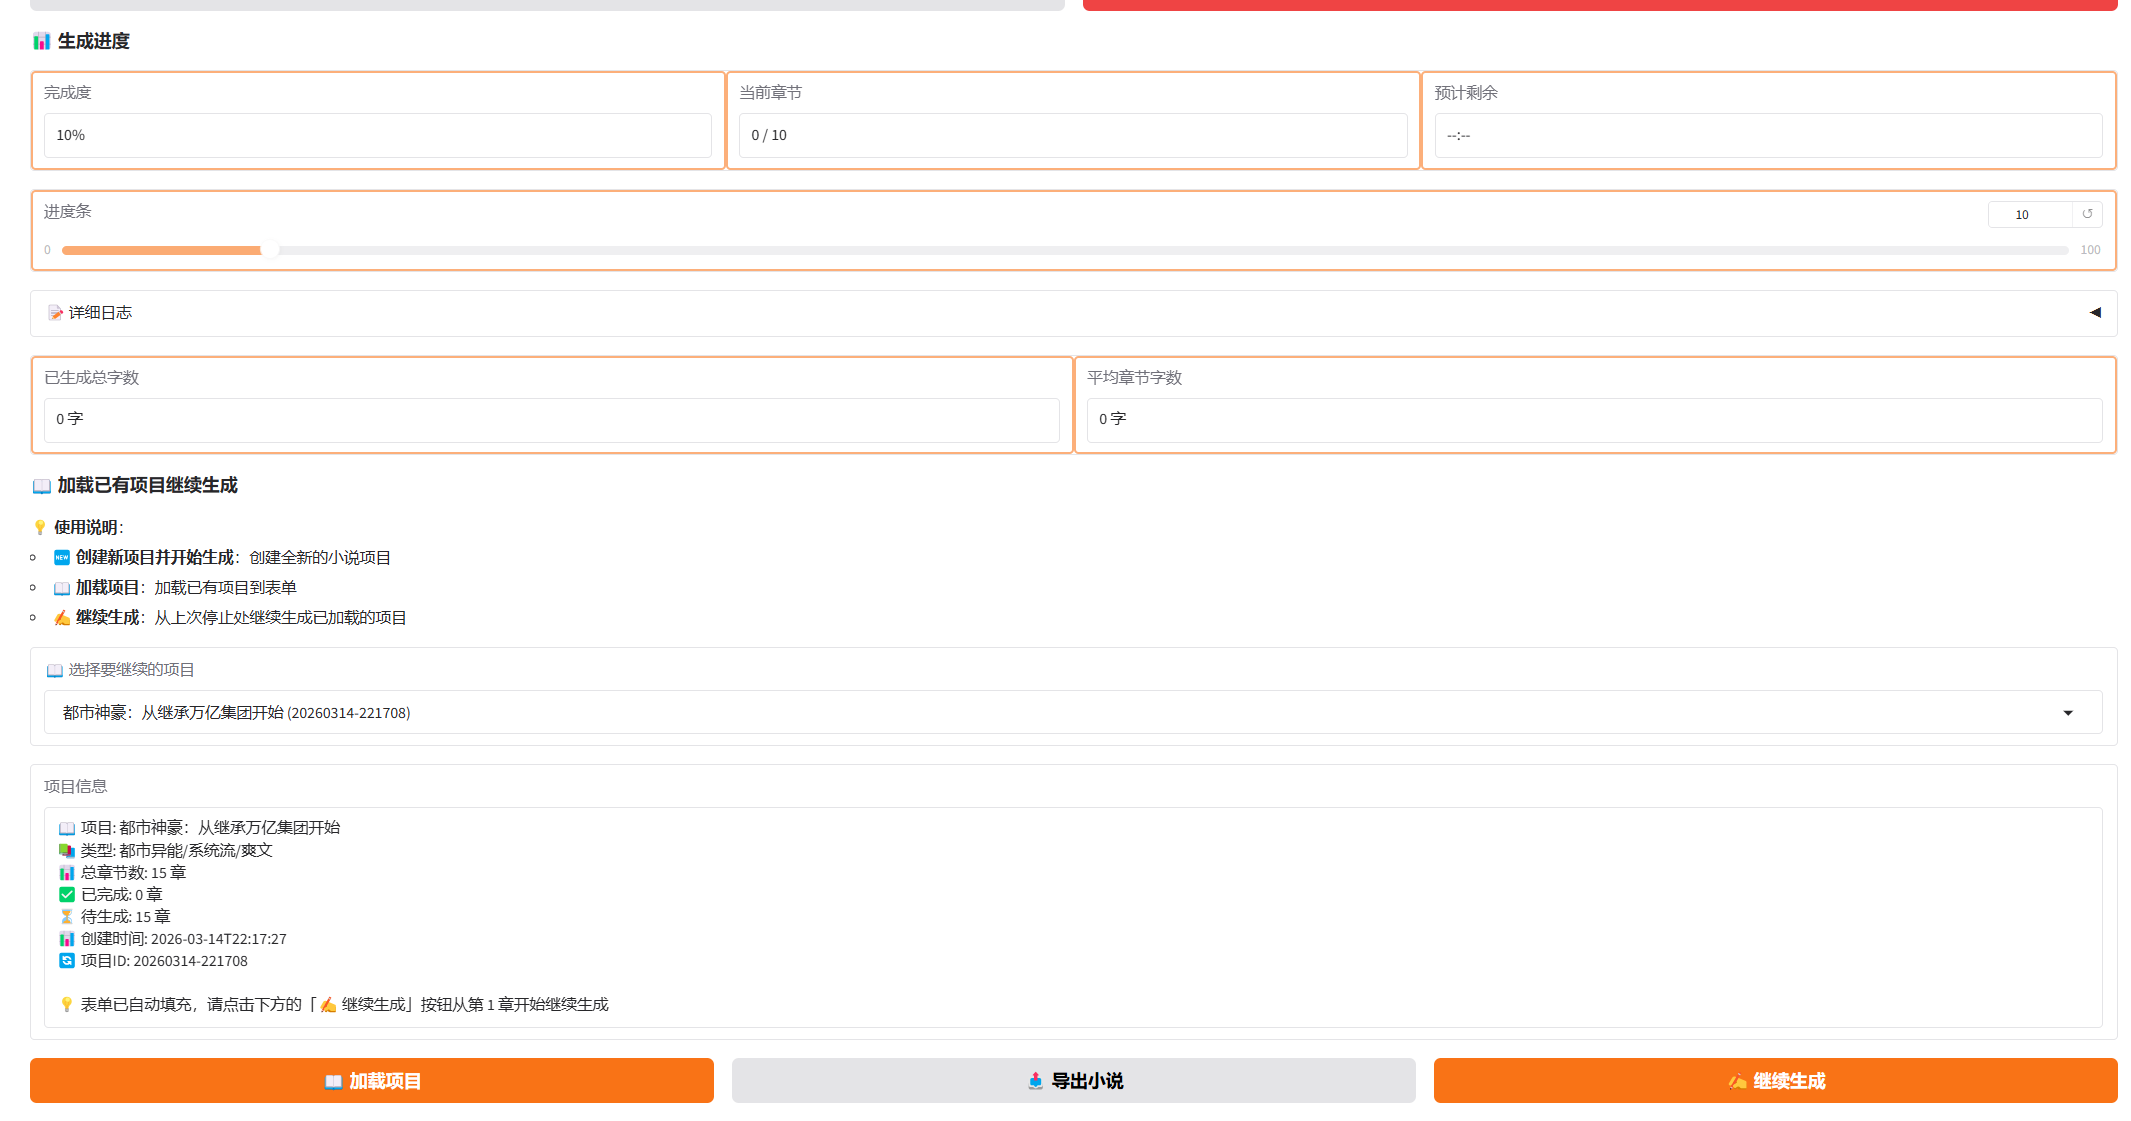Click the NEW badge icon before 创建新项目并开始生成
Screen dimensions: 2131x1121
coord(62,557)
